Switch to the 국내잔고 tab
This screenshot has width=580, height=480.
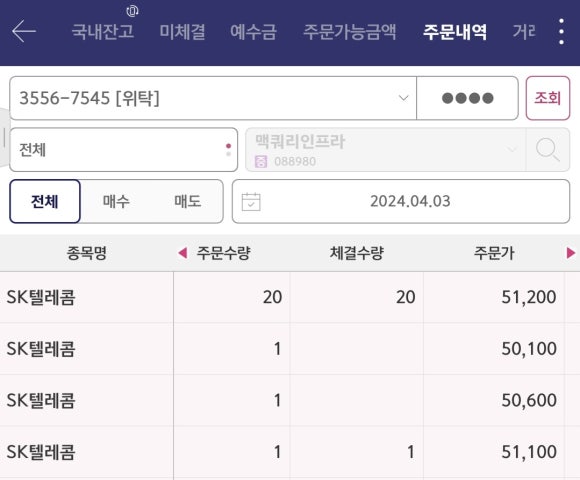(102, 31)
